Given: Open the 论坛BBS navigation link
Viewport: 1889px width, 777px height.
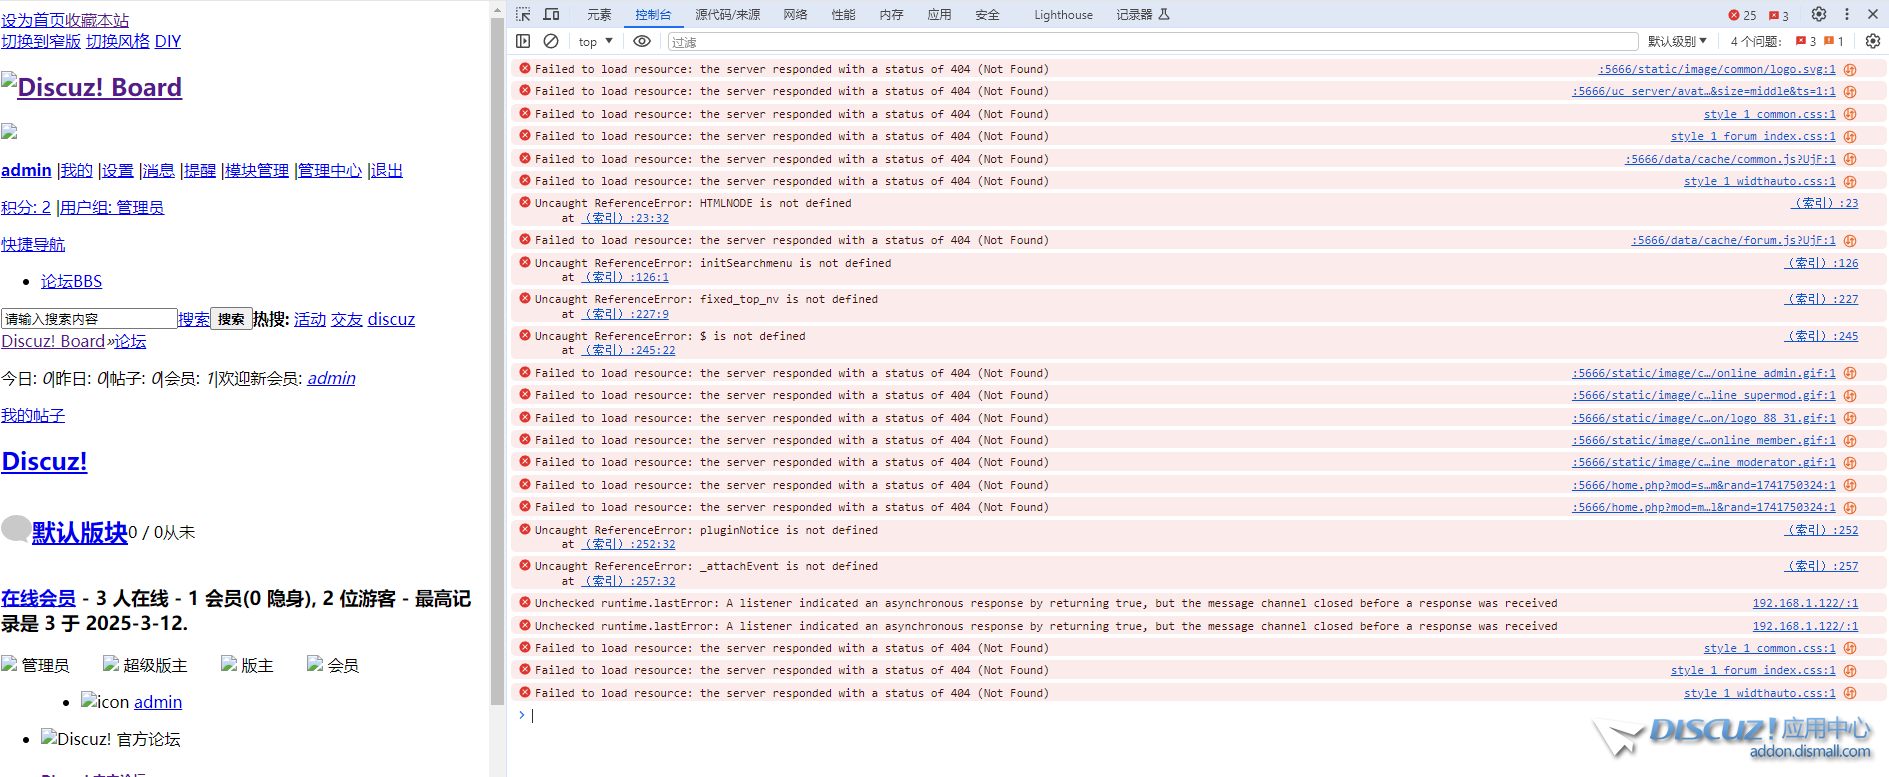Looking at the screenshot, I should coord(71,281).
